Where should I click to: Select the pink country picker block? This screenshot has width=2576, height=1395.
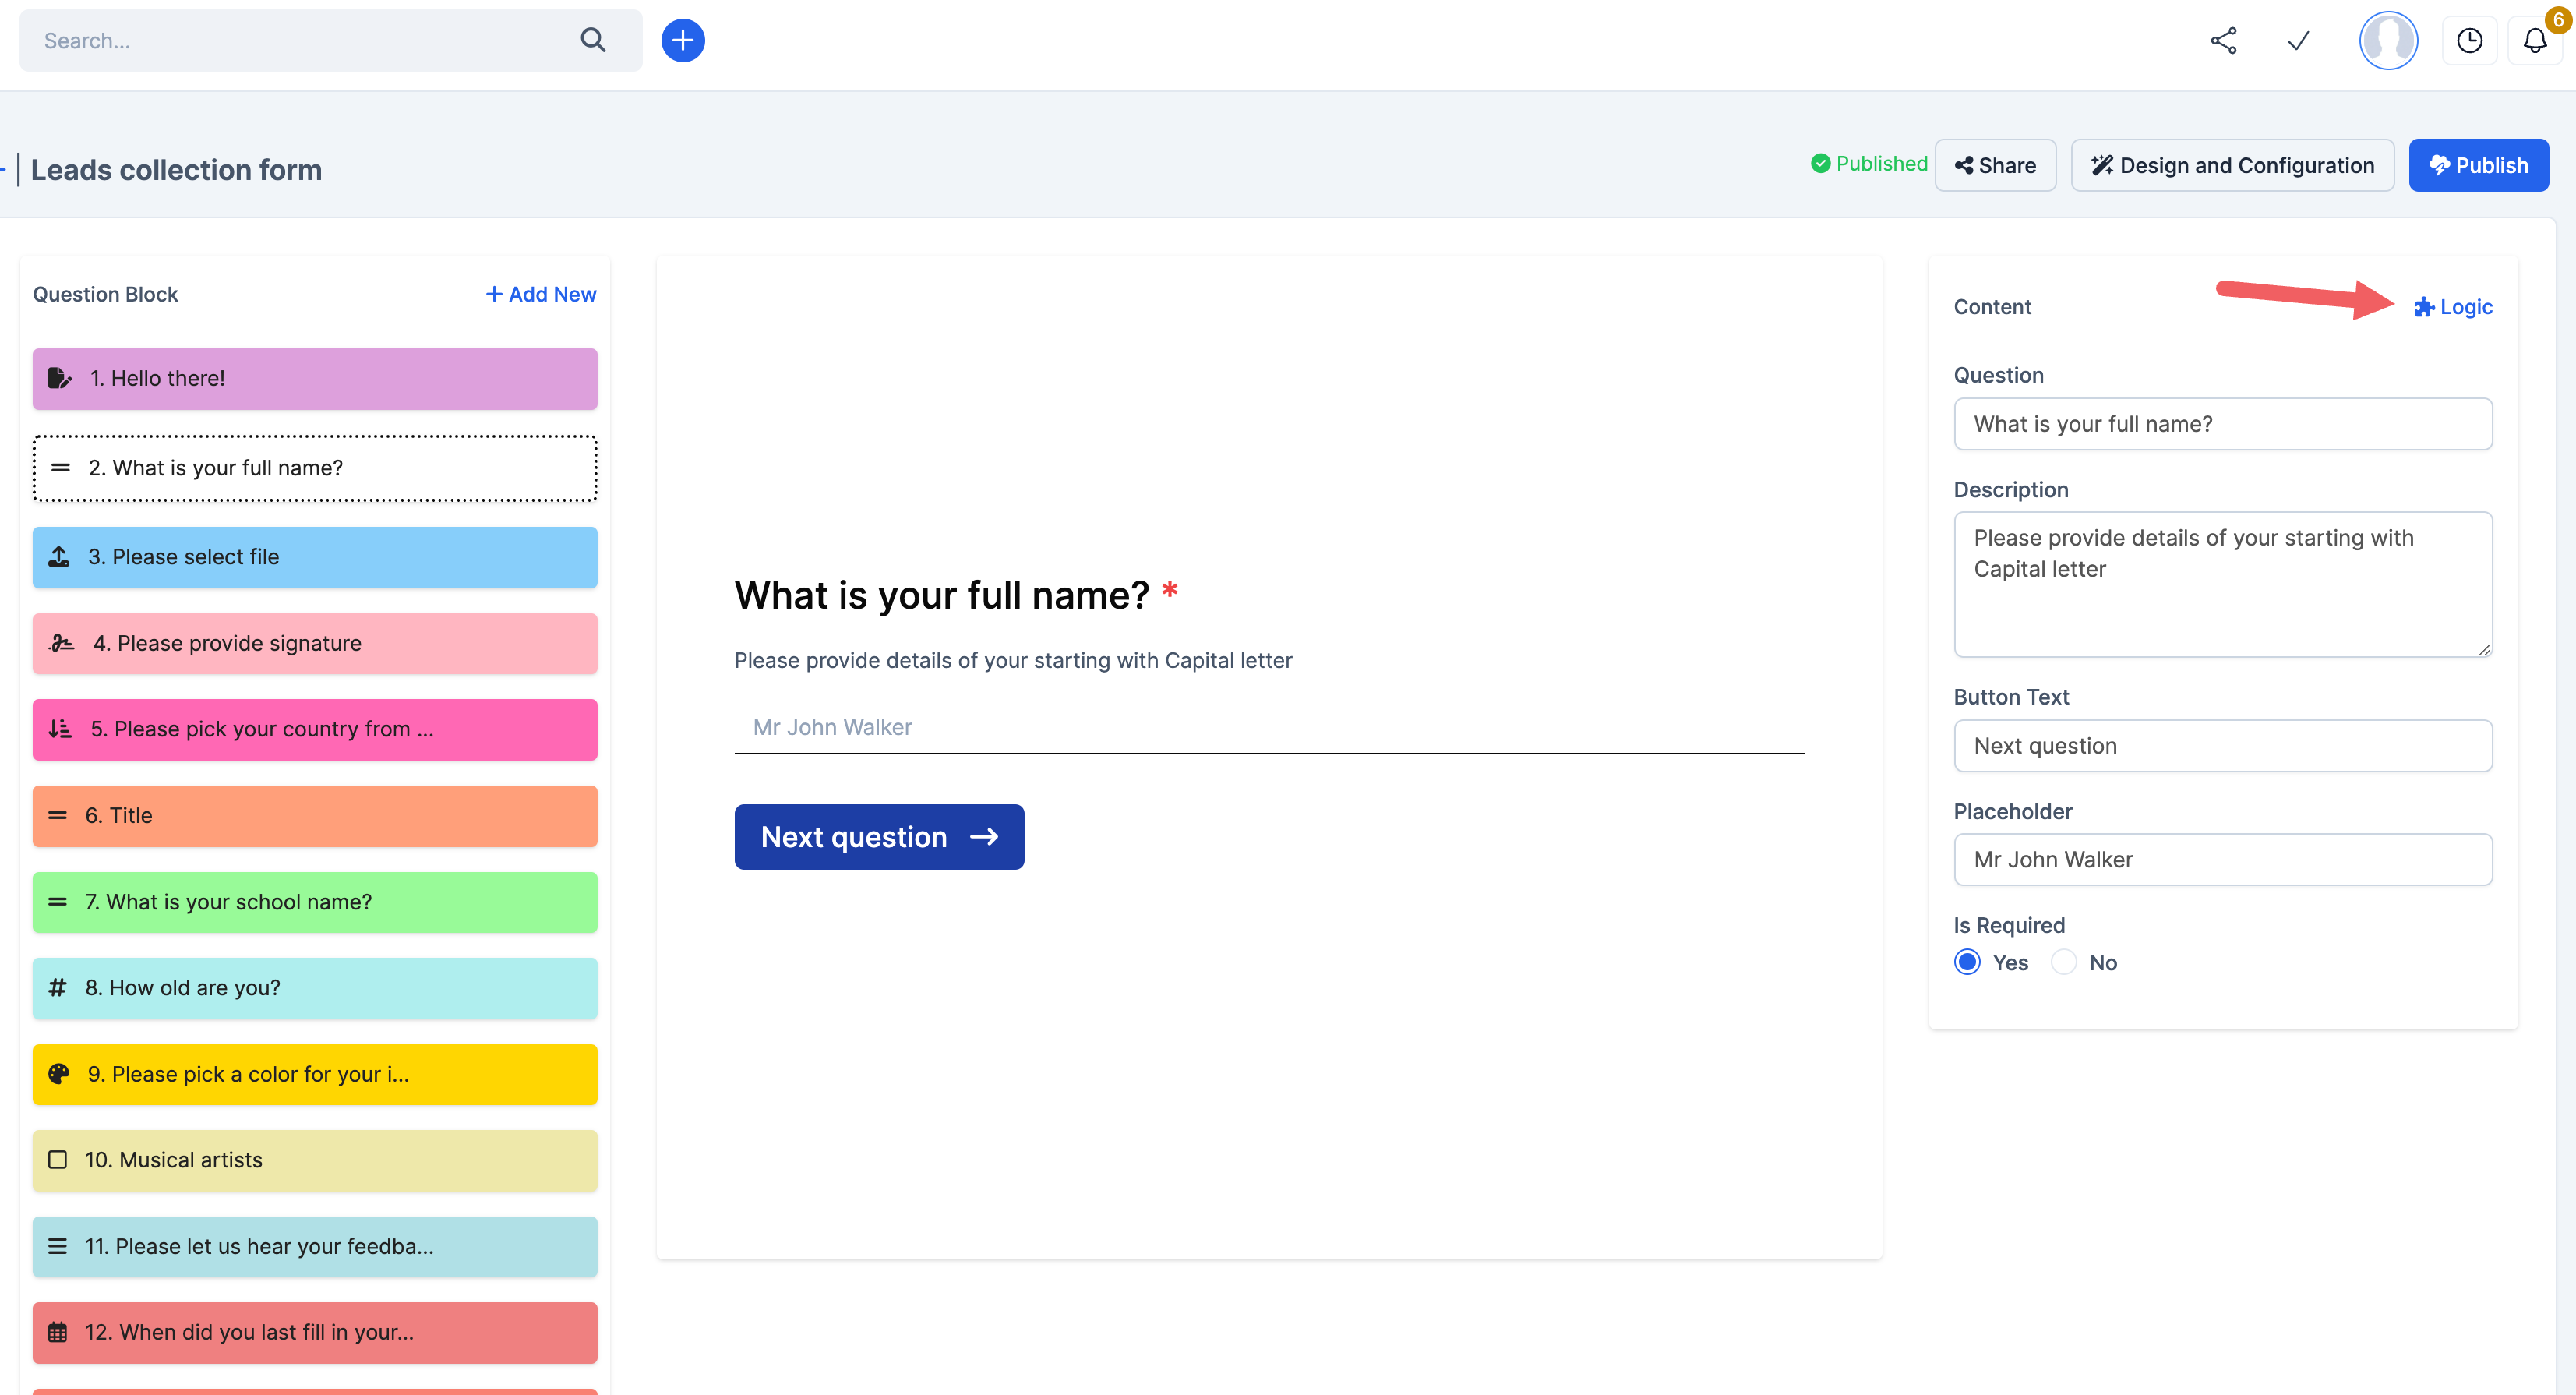pyautogui.click(x=315, y=729)
